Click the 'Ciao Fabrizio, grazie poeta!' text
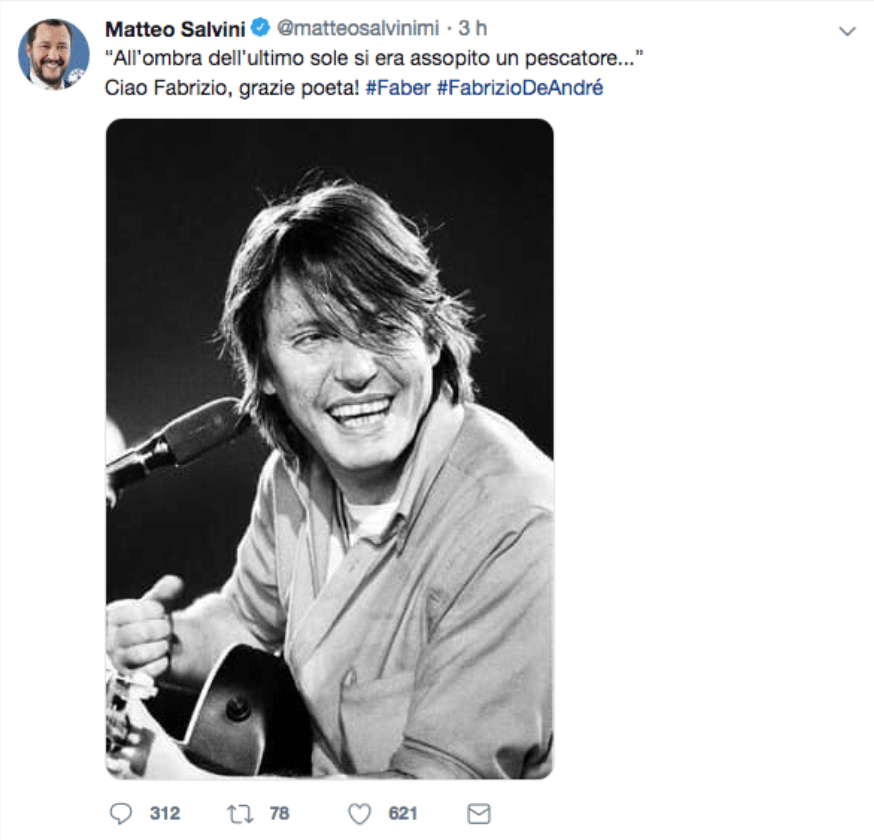 [x=232, y=87]
